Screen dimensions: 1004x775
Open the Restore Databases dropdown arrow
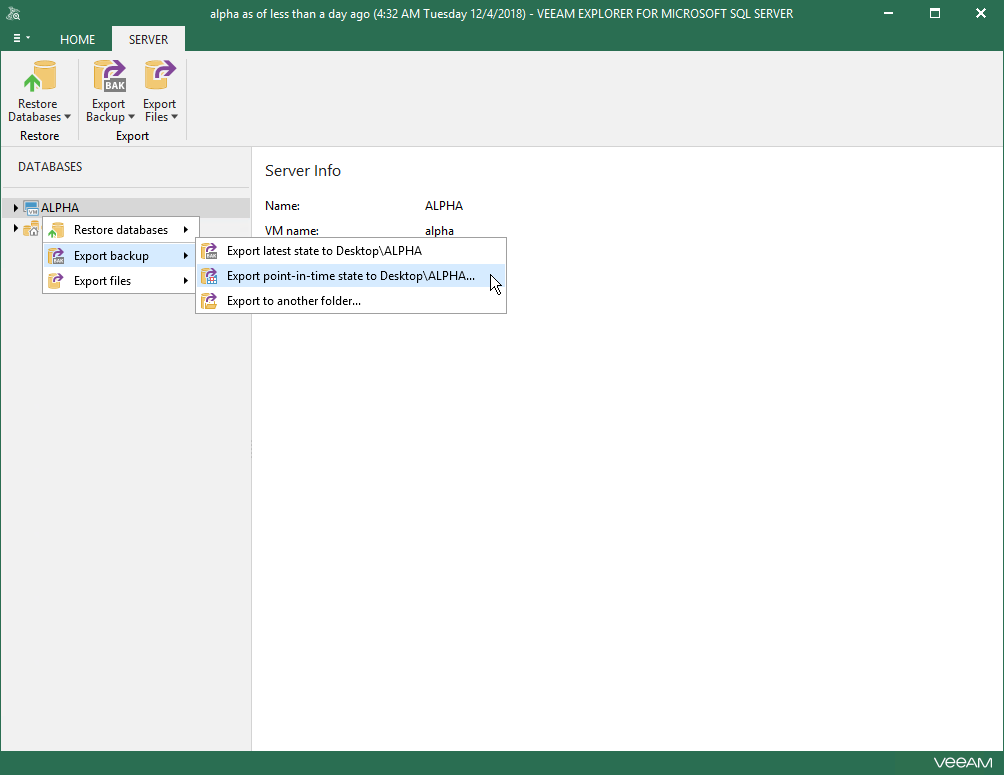click(67, 117)
